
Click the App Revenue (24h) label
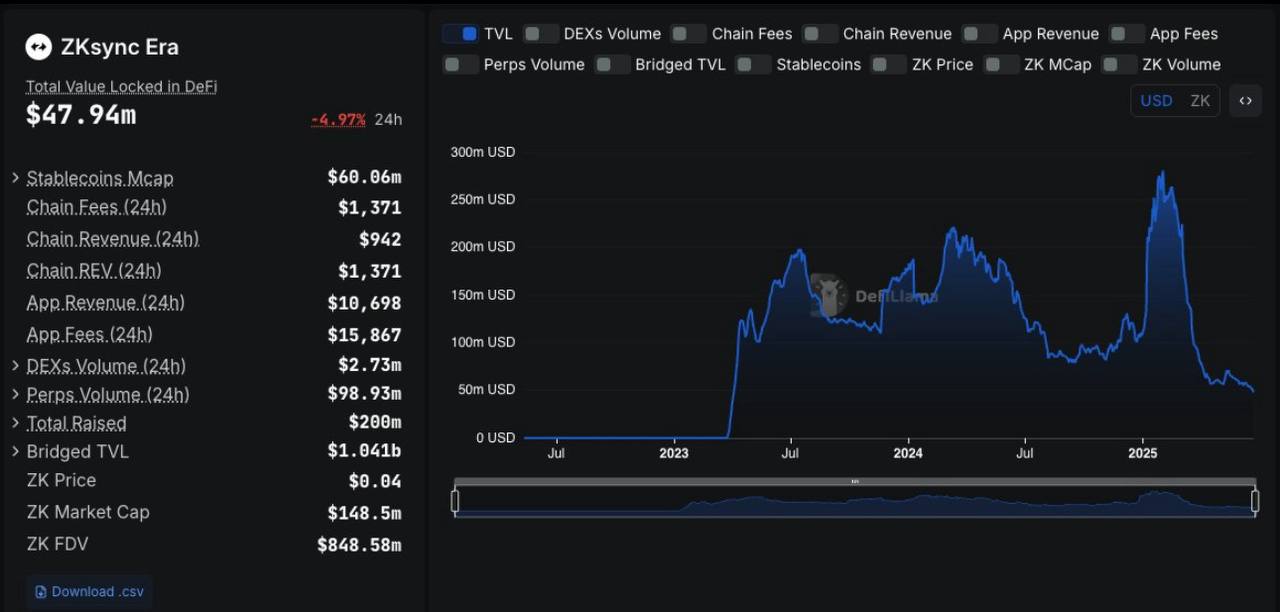(105, 303)
